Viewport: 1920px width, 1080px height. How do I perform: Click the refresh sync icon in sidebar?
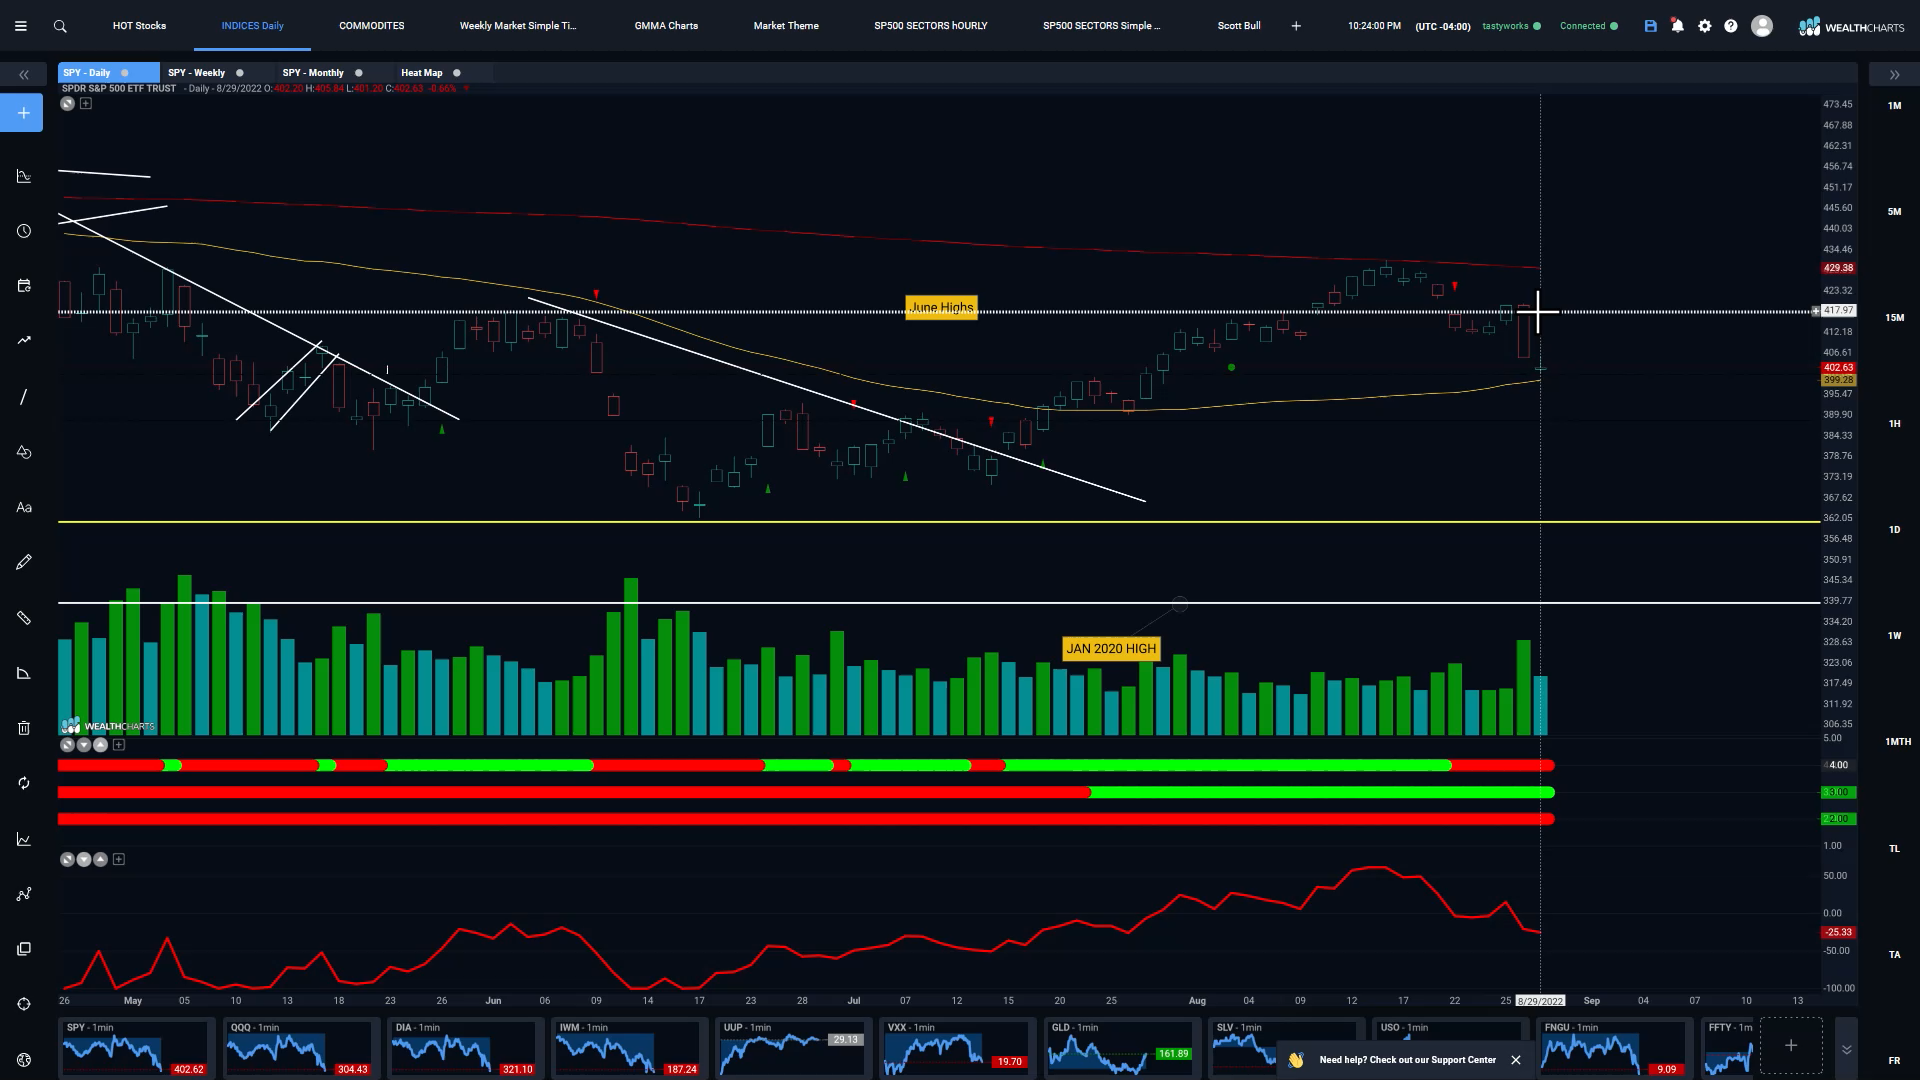click(x=24, y=783)
